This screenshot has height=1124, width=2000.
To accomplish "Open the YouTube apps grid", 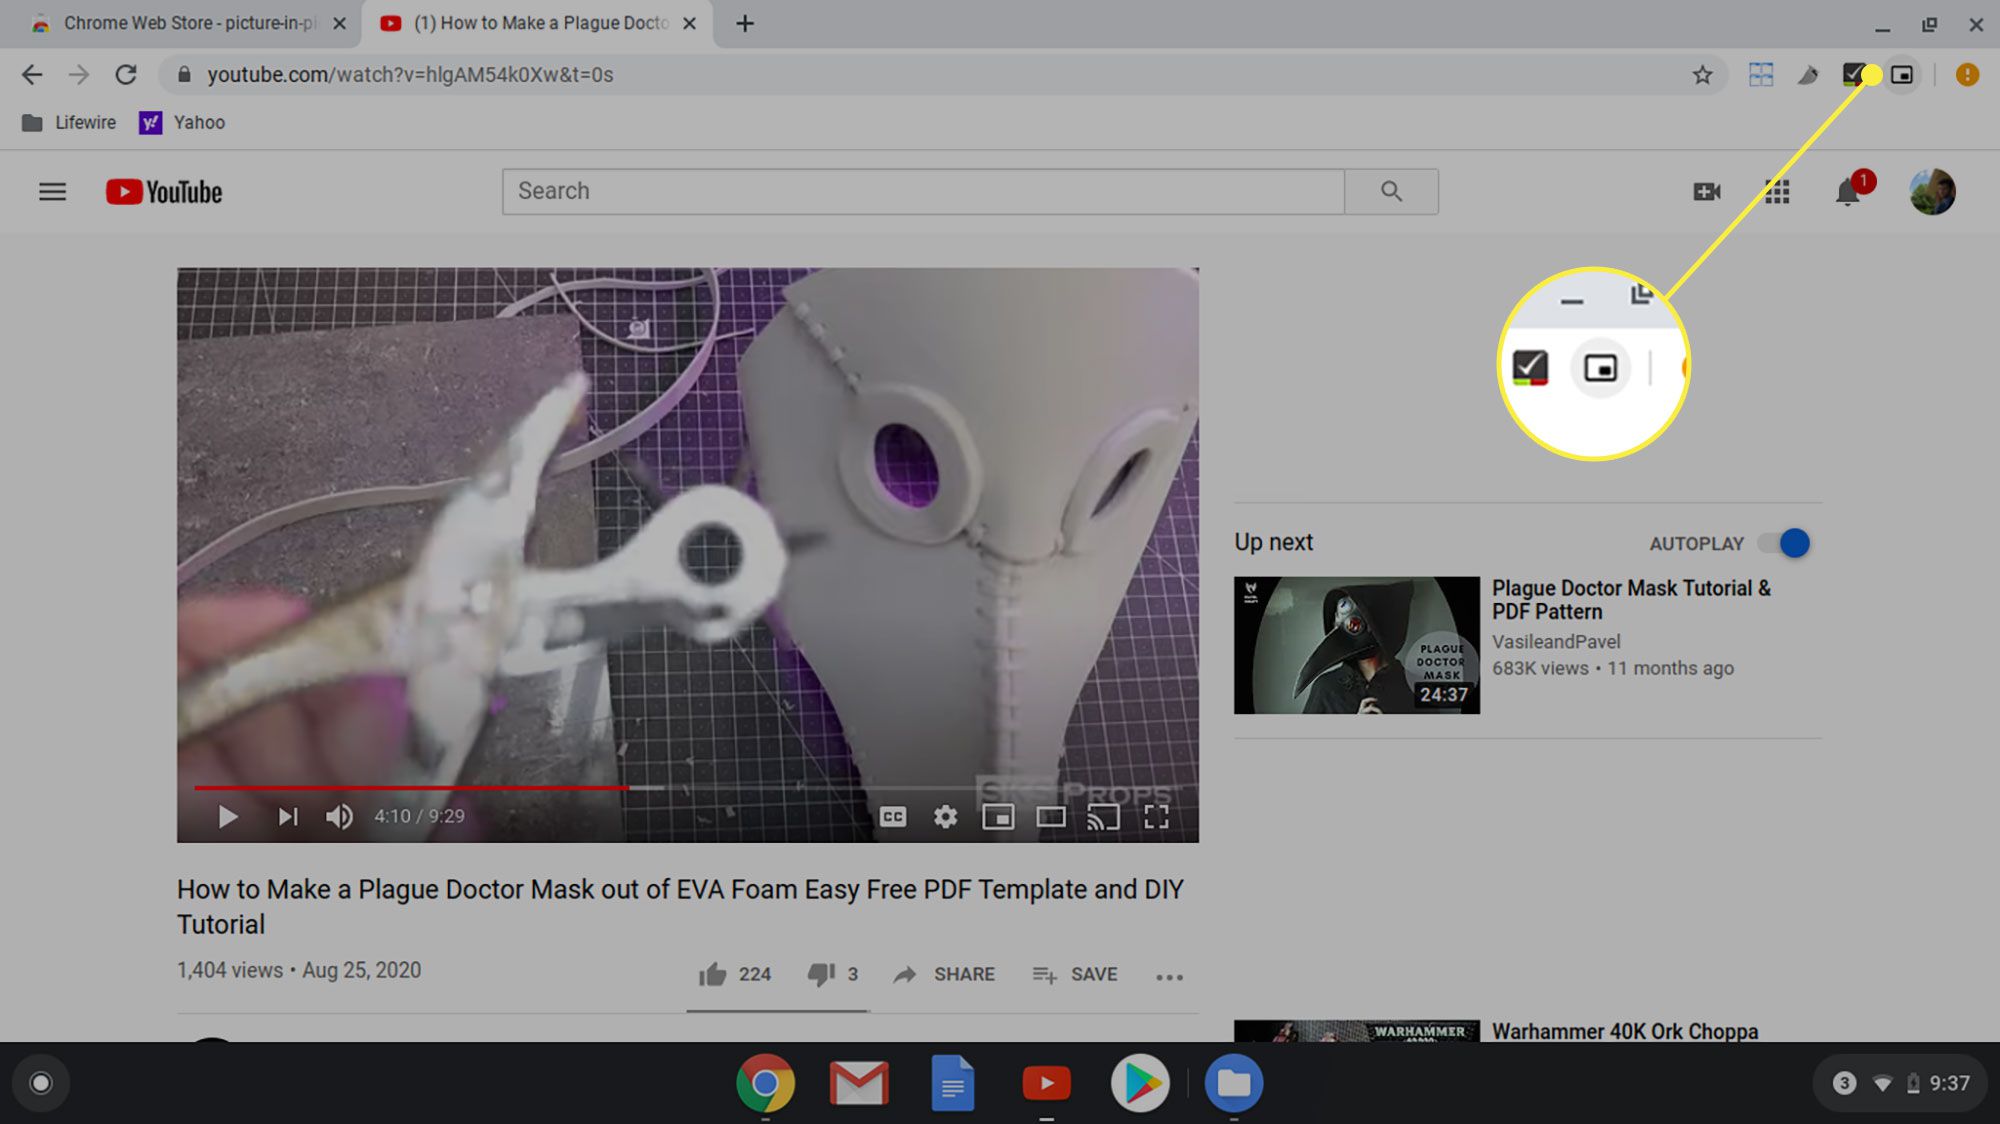I will [x=1777, y=192].
